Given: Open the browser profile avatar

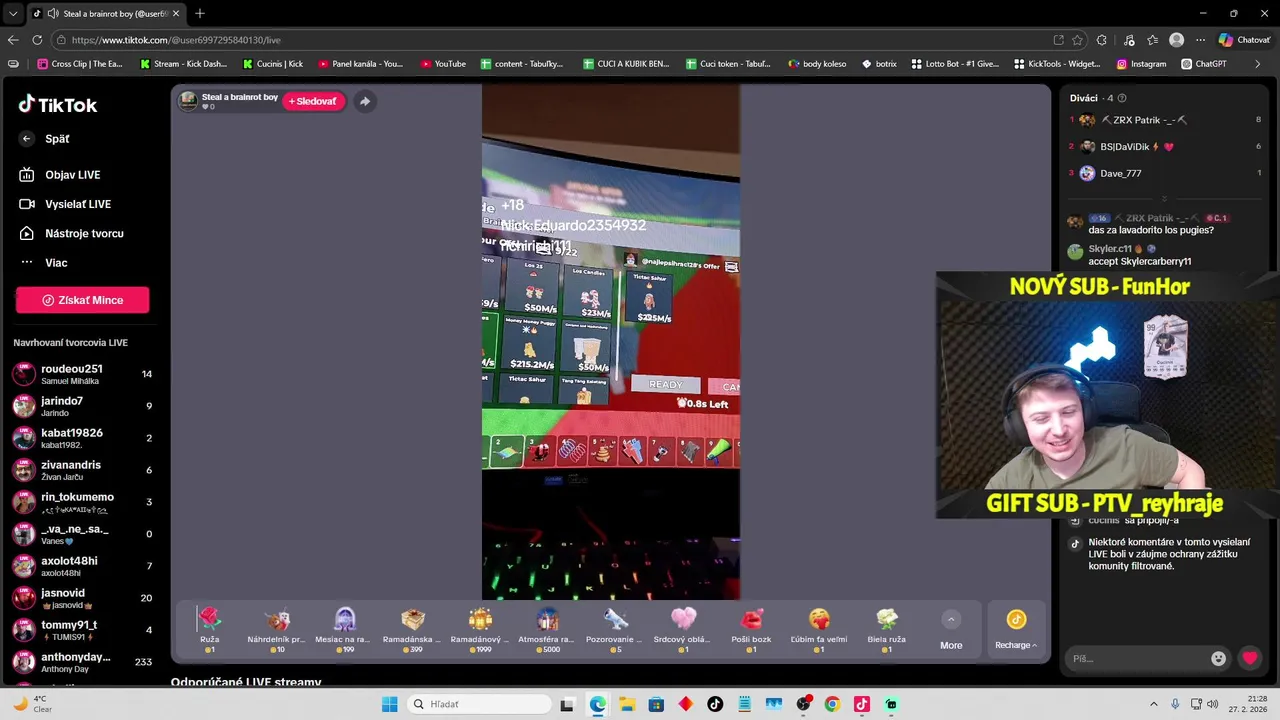Looking at the screenshot, I should pos(1177,40).
